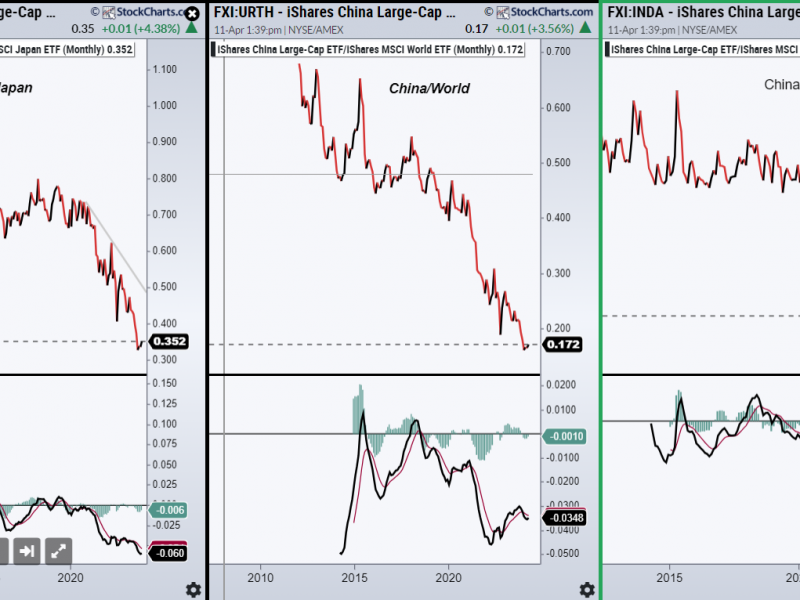Click the jump-to-latest arrow button in Japan chart
800x600 pixels.
[27, 551]
